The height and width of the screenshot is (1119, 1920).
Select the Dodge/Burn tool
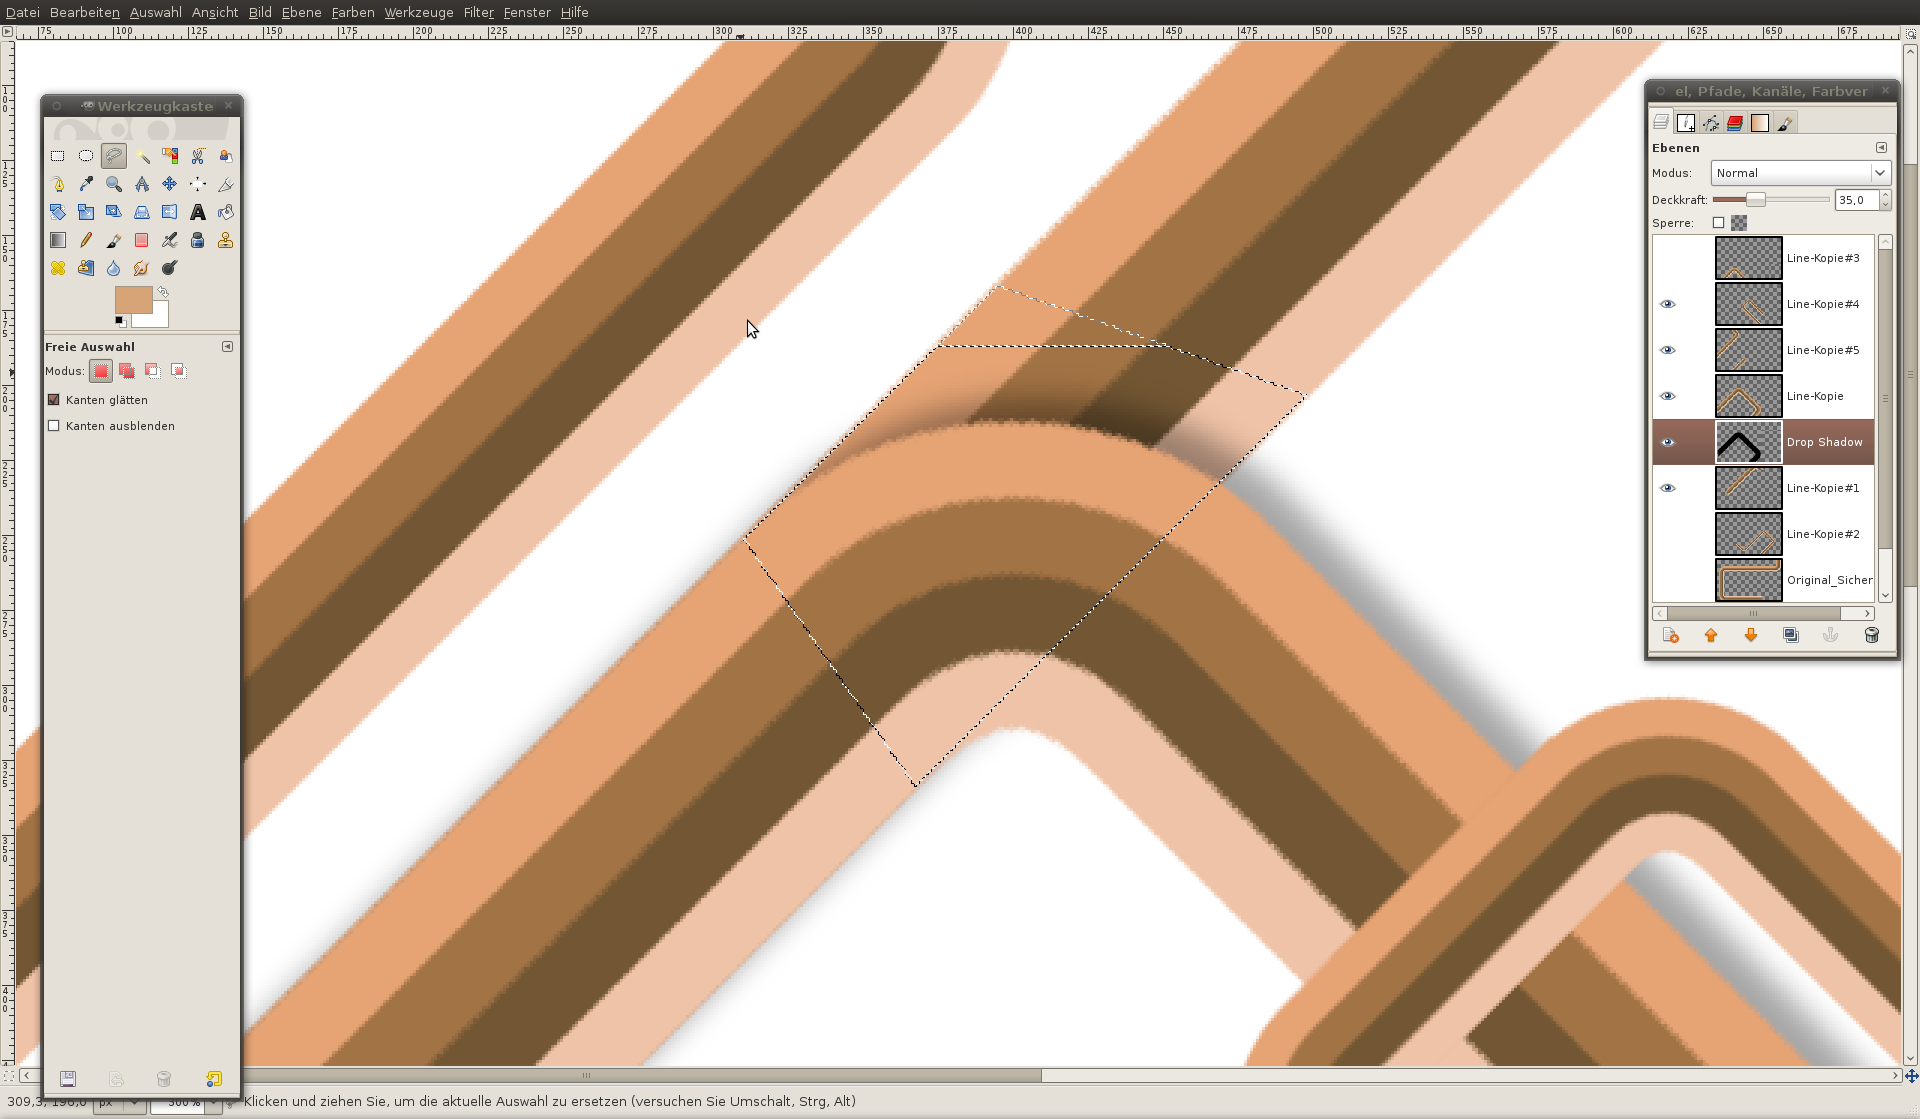coord(170,268)
